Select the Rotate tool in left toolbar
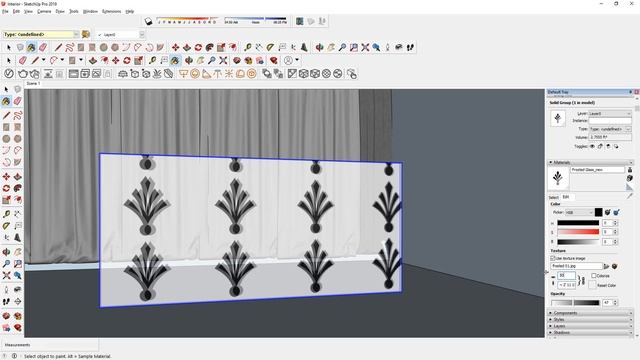 [6, 188]
